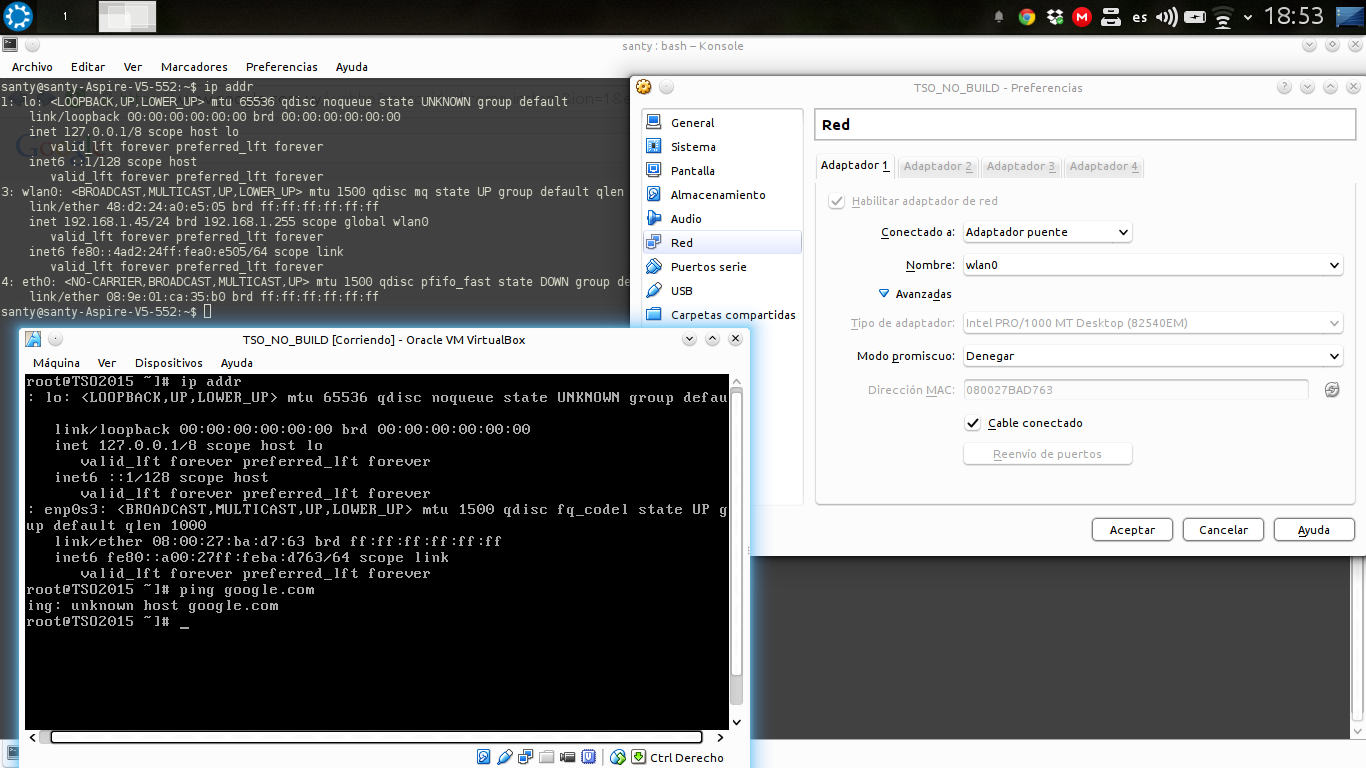Viewport: 1366px width, 768px height.
Task: Click the Dirección MAC field
Action: point(1135,390)
